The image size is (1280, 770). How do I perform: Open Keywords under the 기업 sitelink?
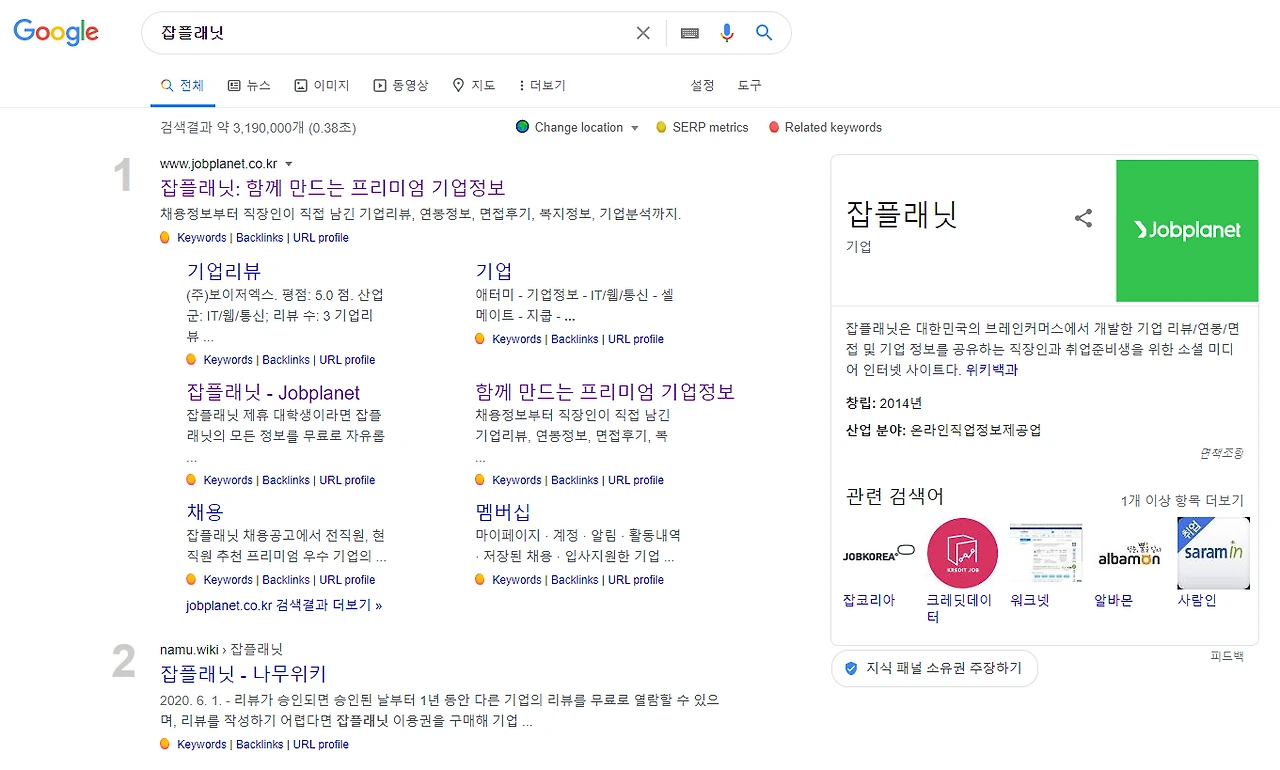click(x=517, y=339)
